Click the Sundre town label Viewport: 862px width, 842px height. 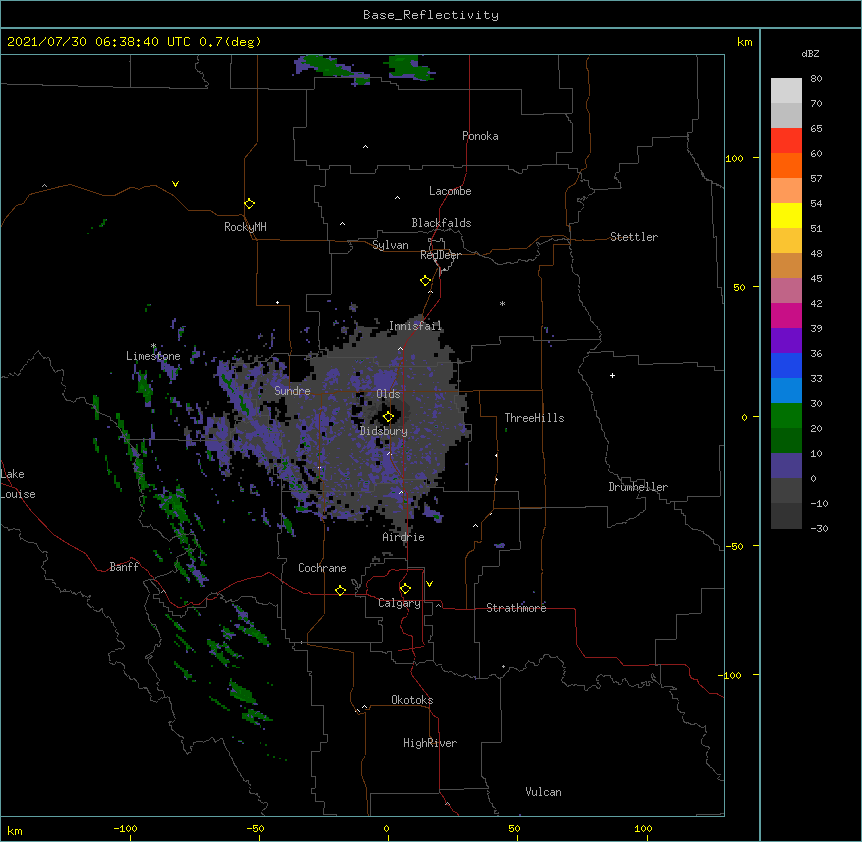(x=292, y=391)
